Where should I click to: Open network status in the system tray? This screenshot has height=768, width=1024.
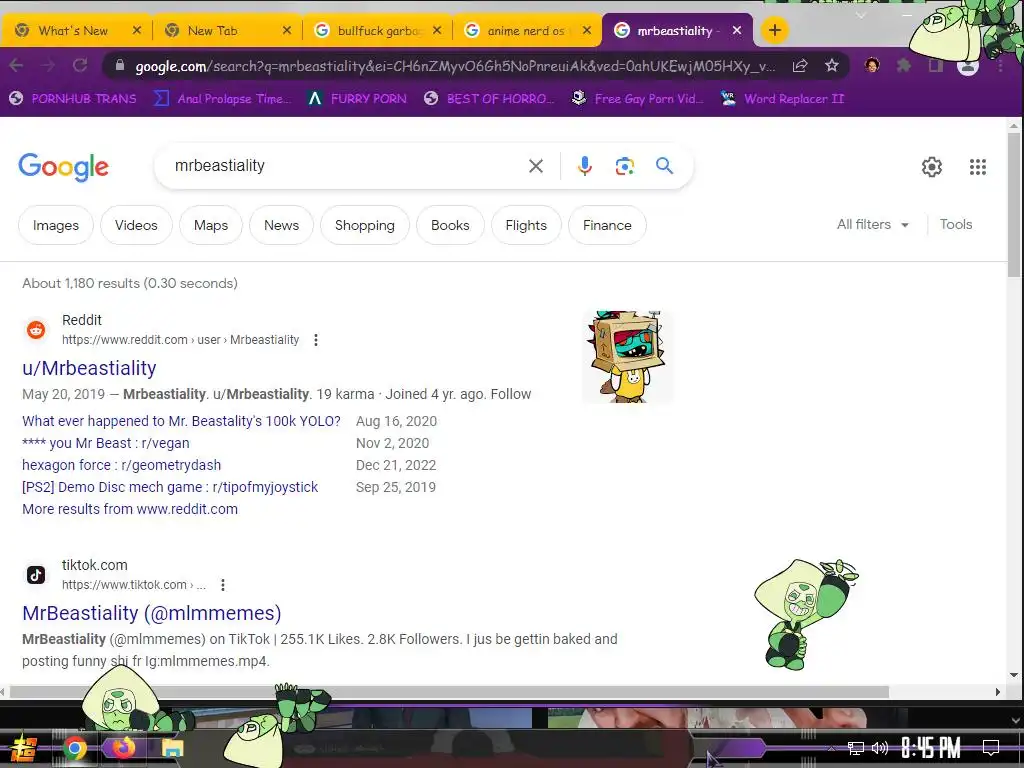click(856, 748)
